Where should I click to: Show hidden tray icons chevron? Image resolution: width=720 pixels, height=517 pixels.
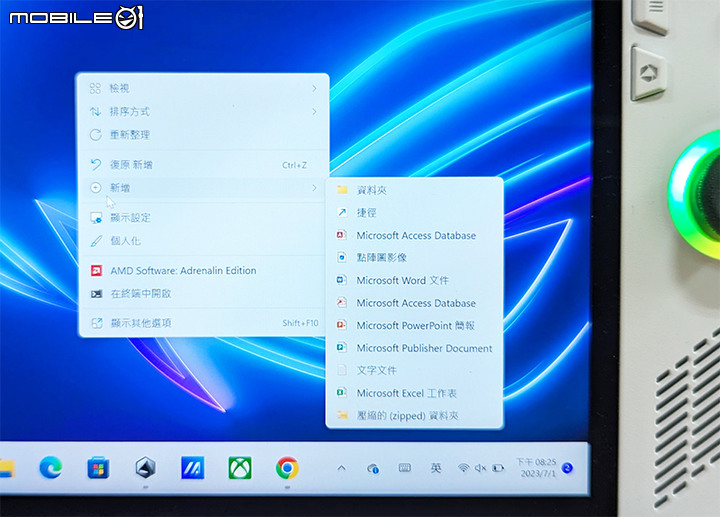[341, 468]
